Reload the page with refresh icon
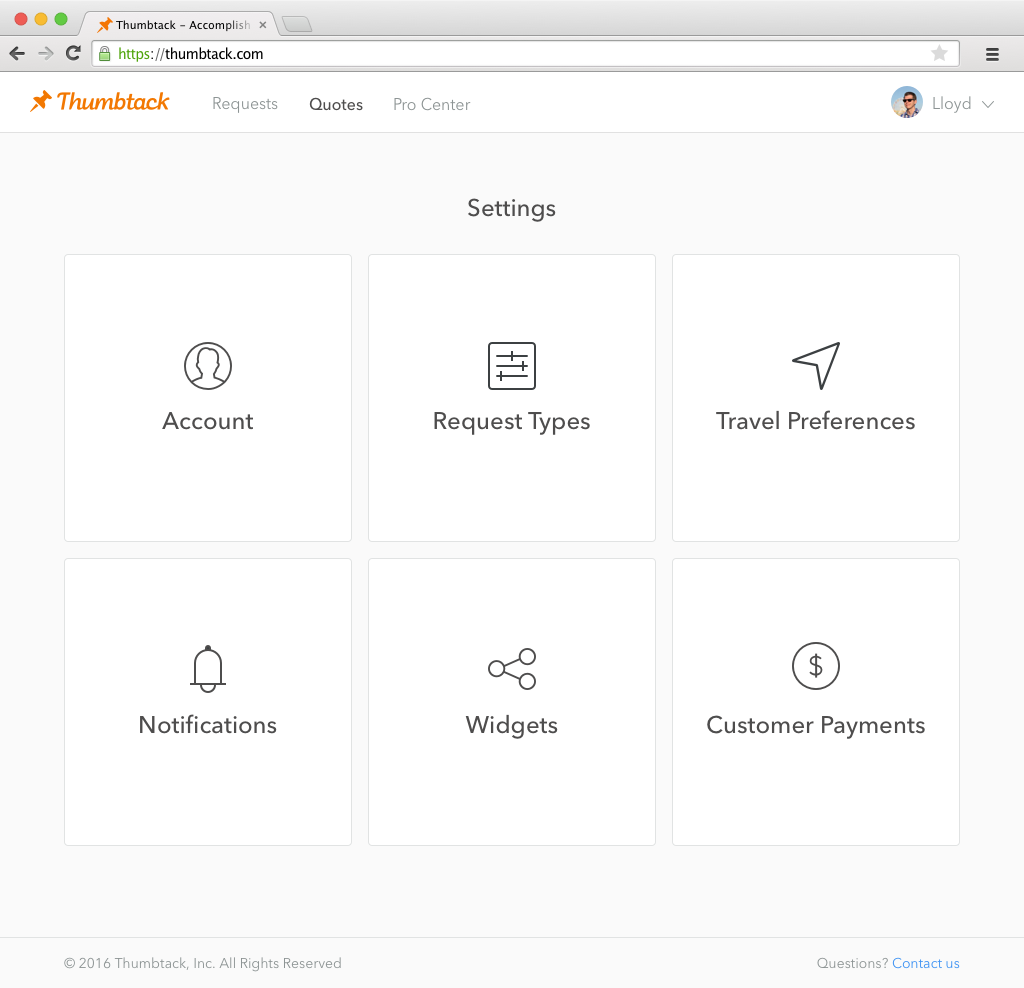The image size is (1024, 988). coord(73,53)
